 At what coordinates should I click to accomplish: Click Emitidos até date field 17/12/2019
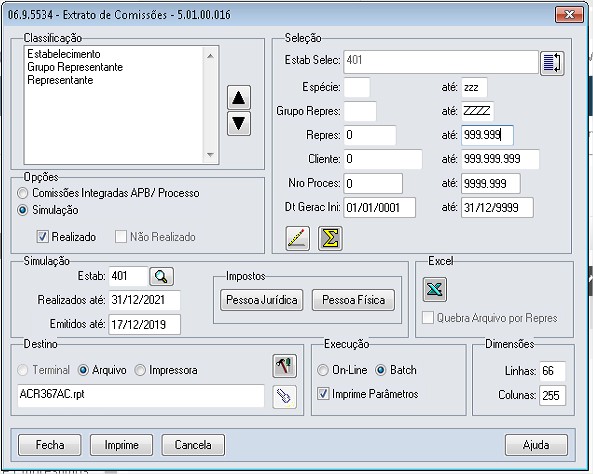(144, 325)
